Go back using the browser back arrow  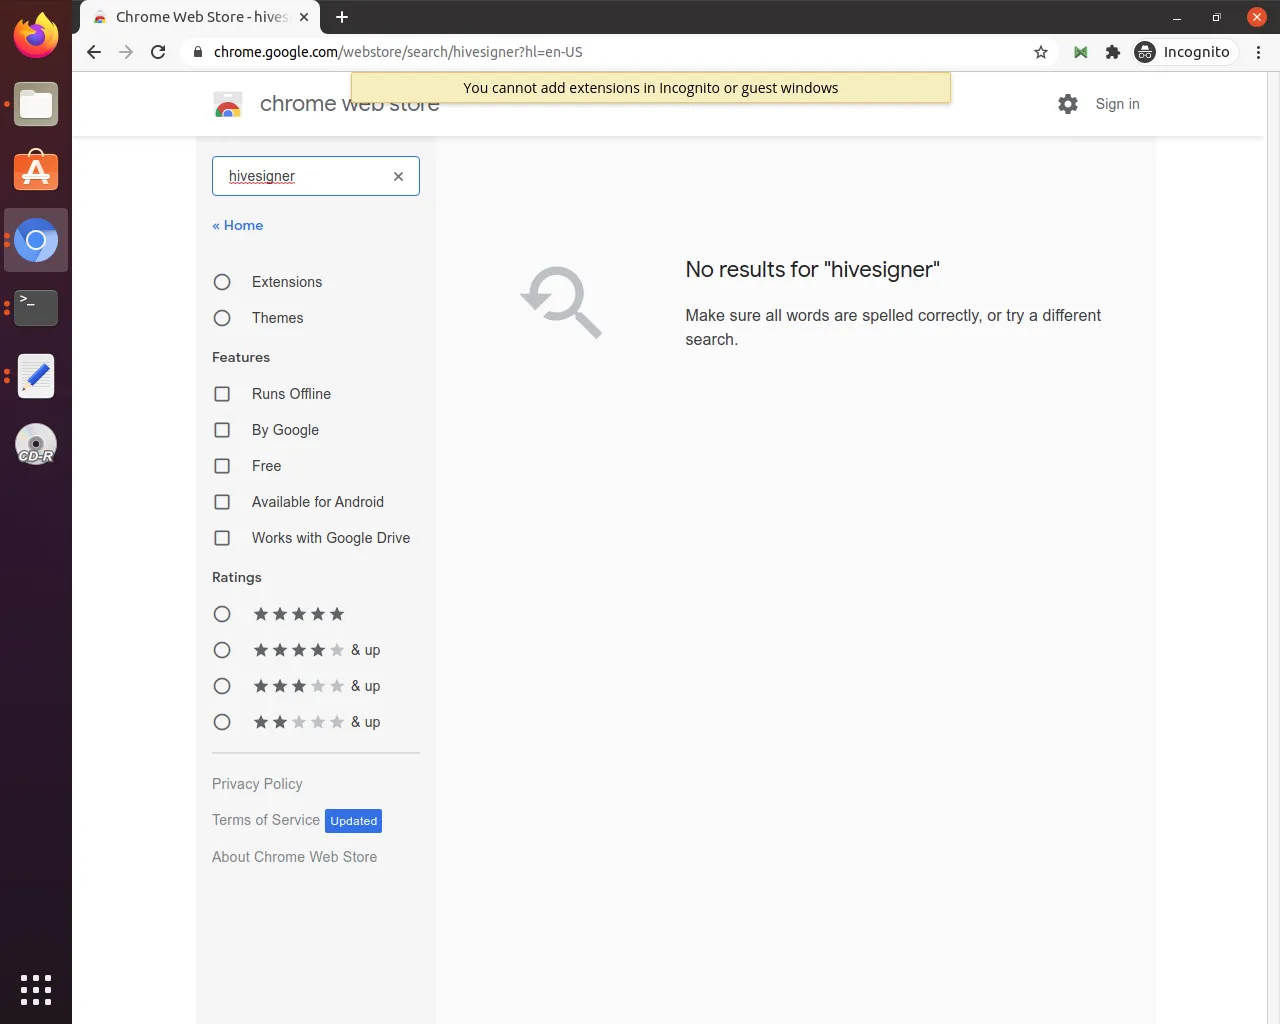pos(94,52)
